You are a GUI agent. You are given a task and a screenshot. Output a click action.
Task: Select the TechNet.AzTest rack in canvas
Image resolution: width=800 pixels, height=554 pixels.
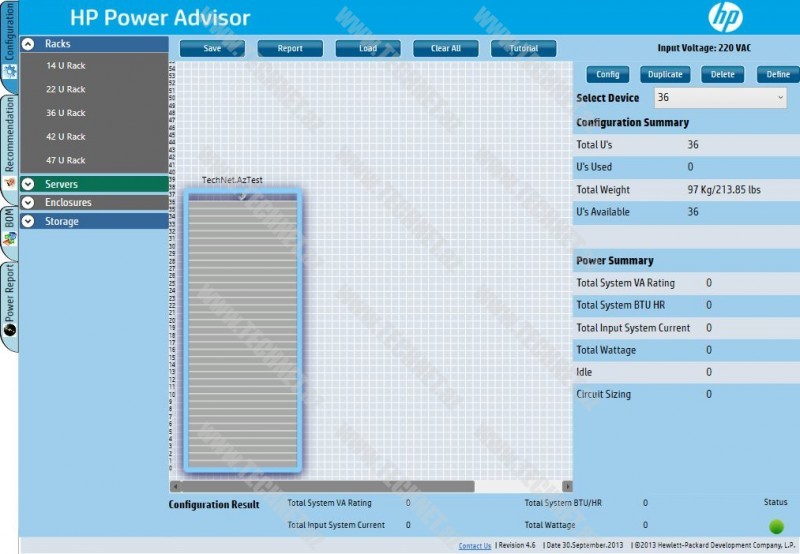[x=242, y=332]
